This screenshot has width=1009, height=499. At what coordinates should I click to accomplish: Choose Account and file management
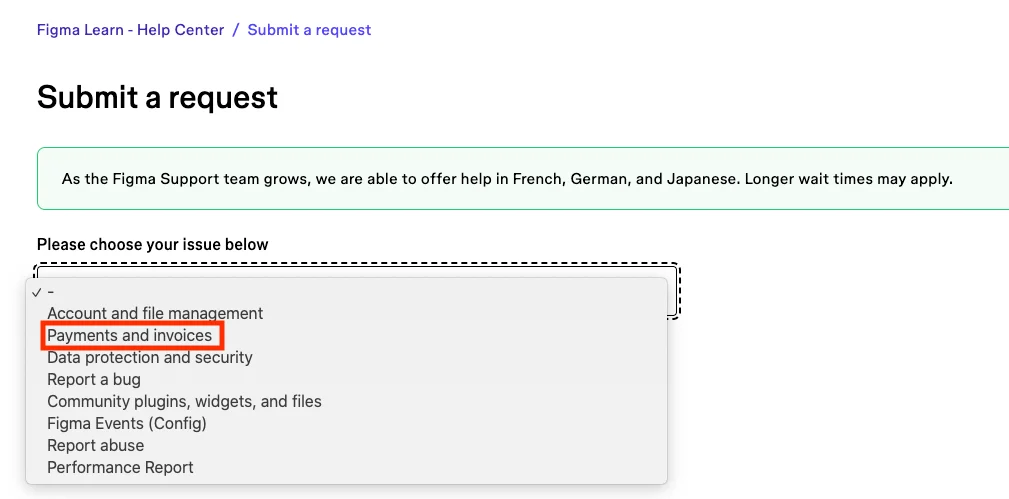pos(155,313)
